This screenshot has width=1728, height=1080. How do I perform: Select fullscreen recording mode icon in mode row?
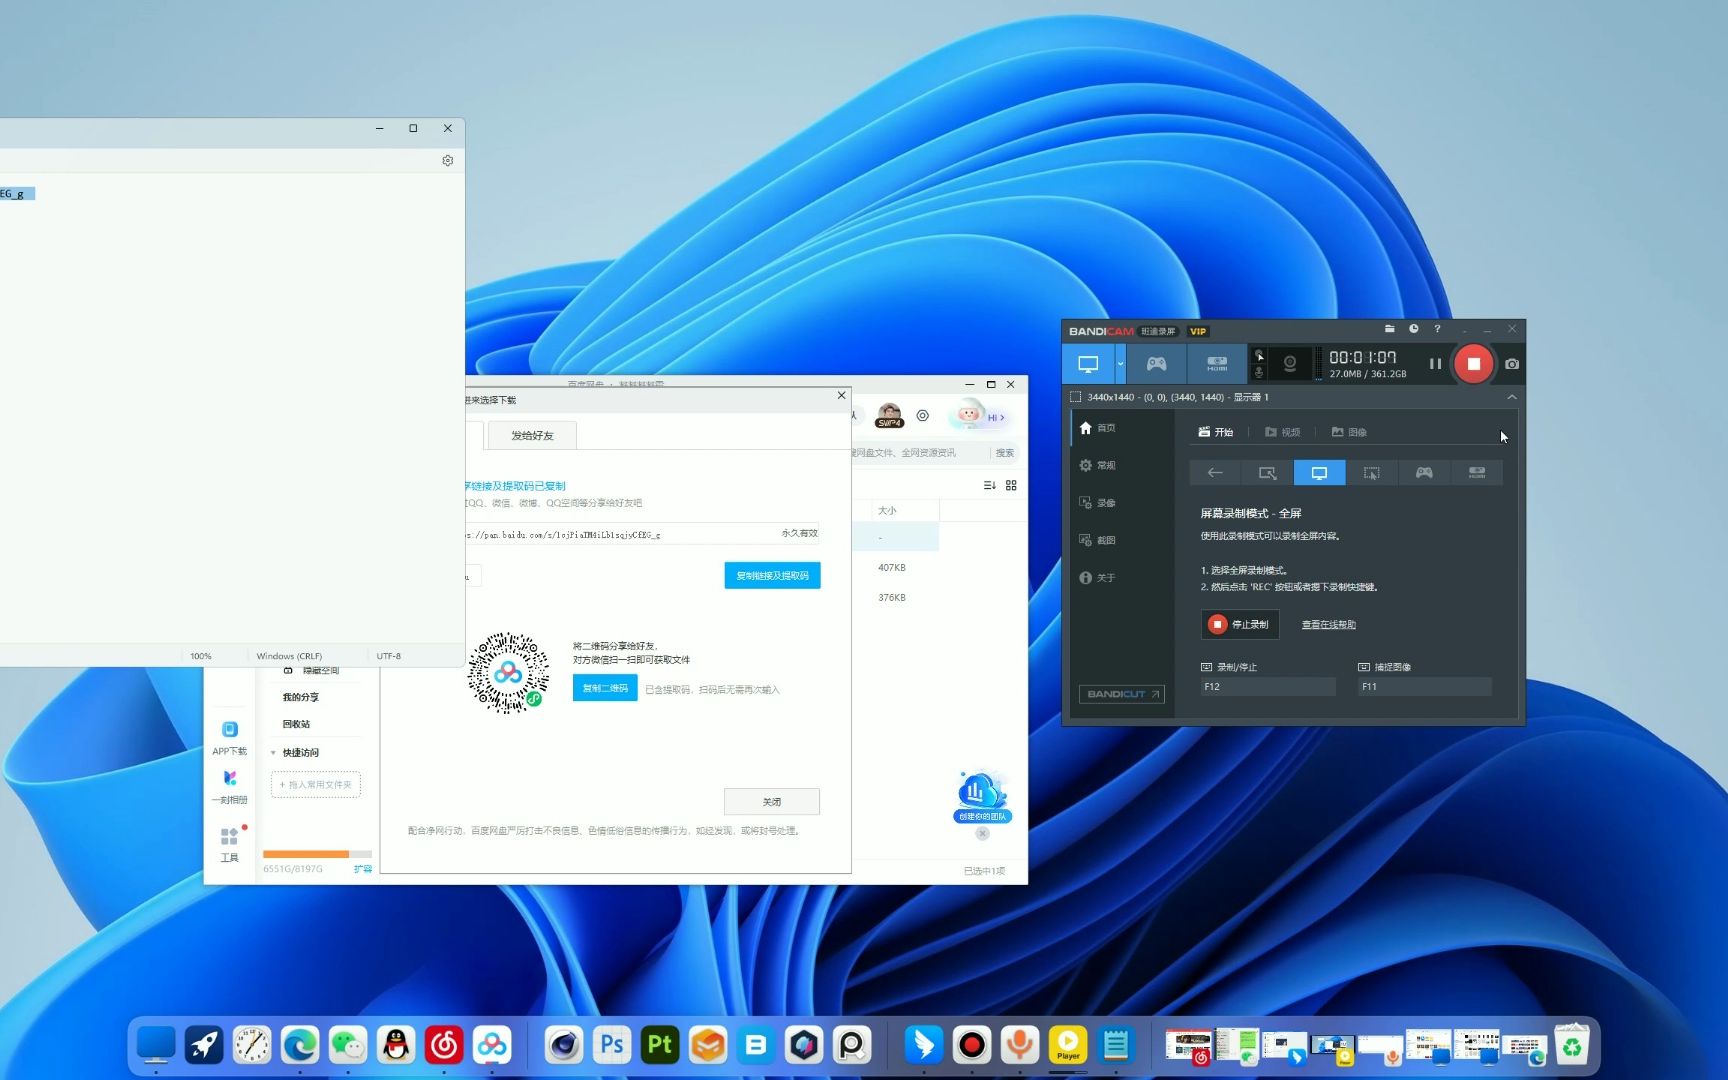point(1319,473)
